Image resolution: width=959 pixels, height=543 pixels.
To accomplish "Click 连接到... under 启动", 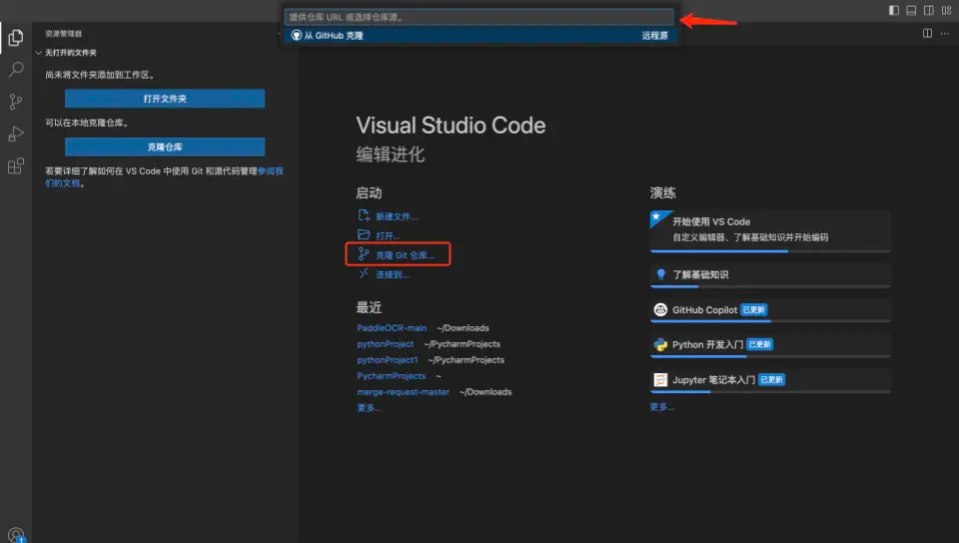I will tap(392, 275).
